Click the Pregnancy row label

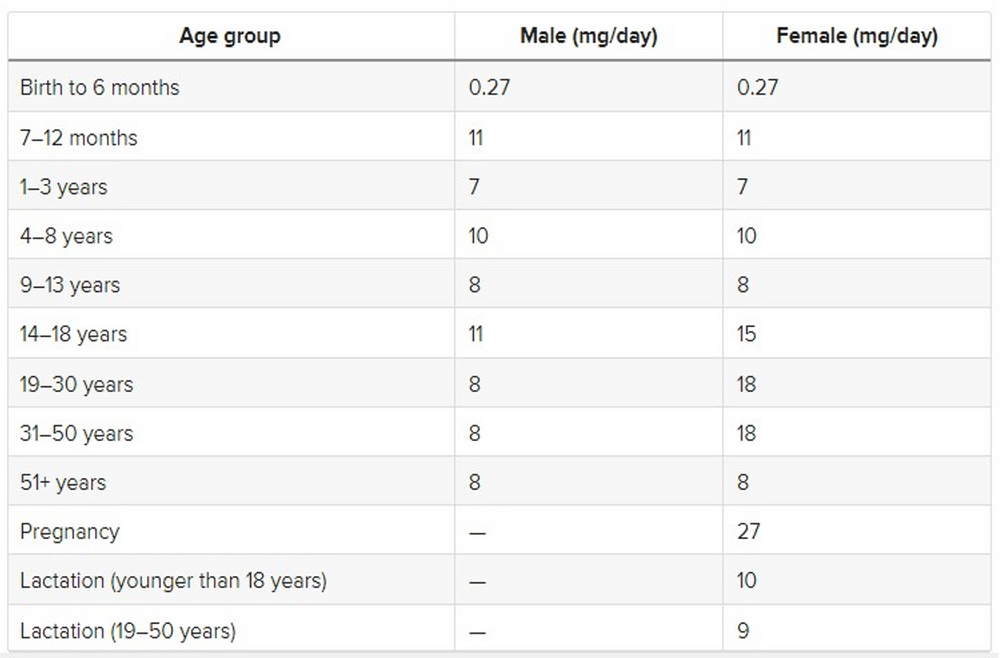click(69, 531)
